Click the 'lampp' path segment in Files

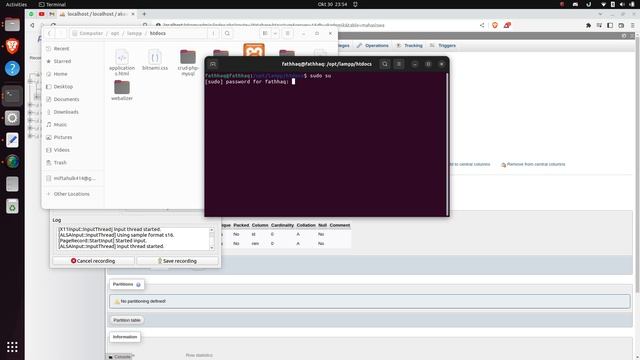(x=134, y=33)
